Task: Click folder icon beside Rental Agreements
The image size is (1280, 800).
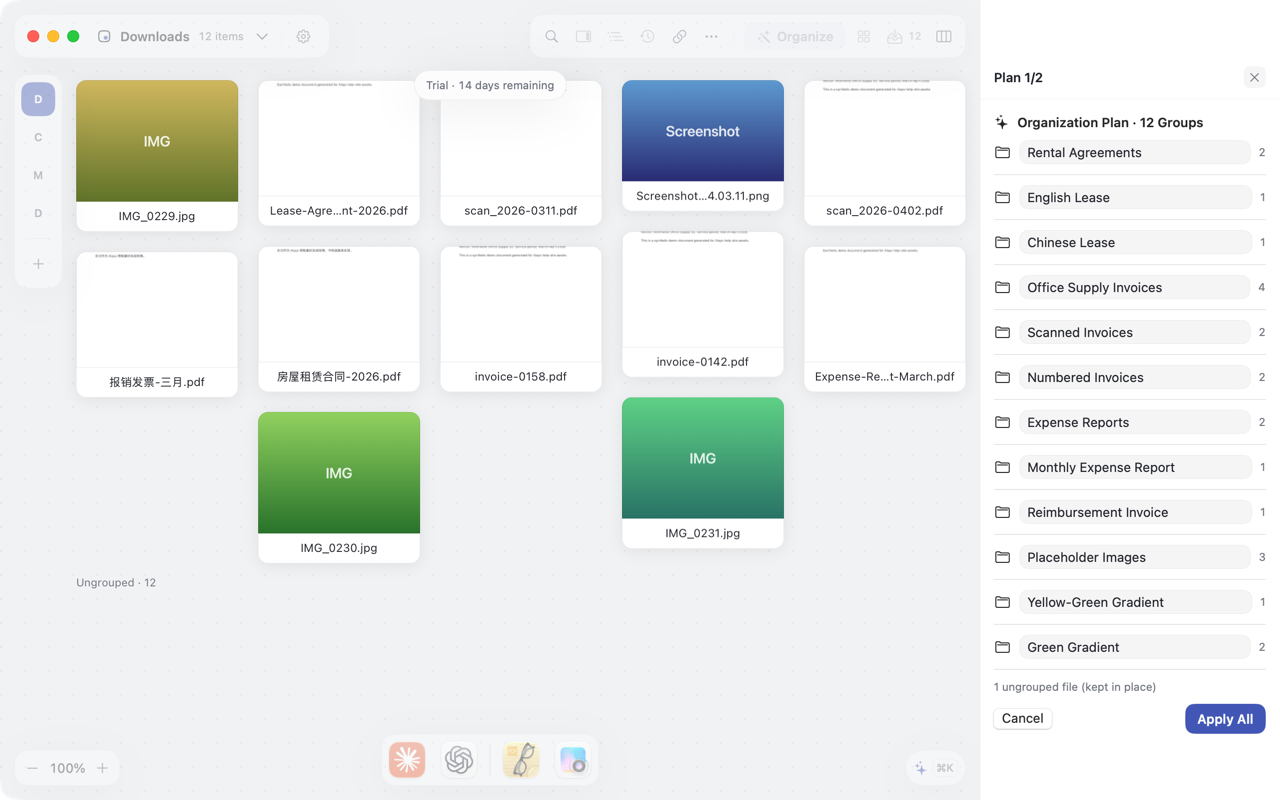Action: tap(1002, 152)
